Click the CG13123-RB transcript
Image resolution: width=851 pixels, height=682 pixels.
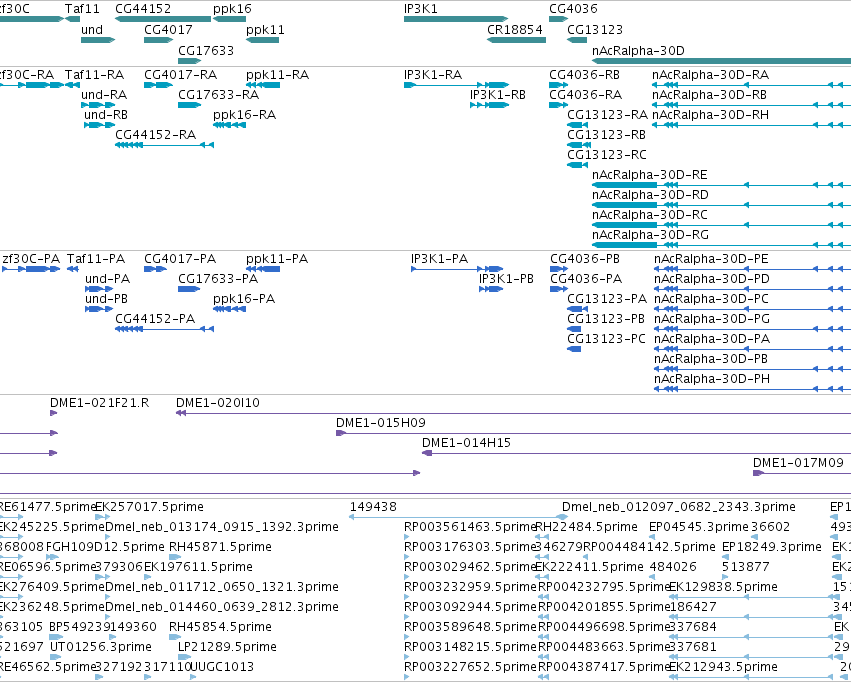(x=579, y=145)
